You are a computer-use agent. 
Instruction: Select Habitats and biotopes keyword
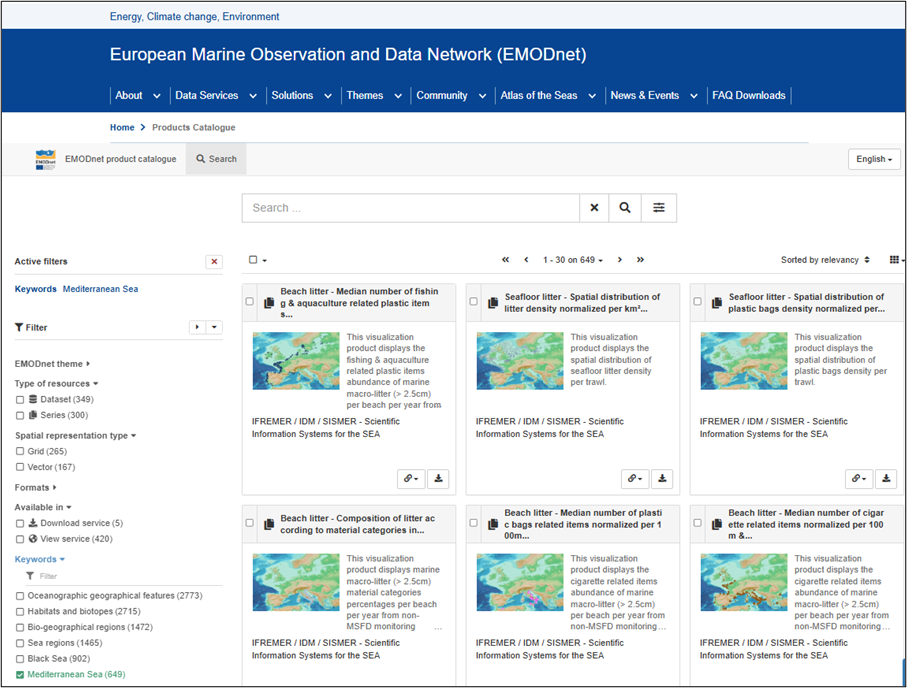coord(20,612)
